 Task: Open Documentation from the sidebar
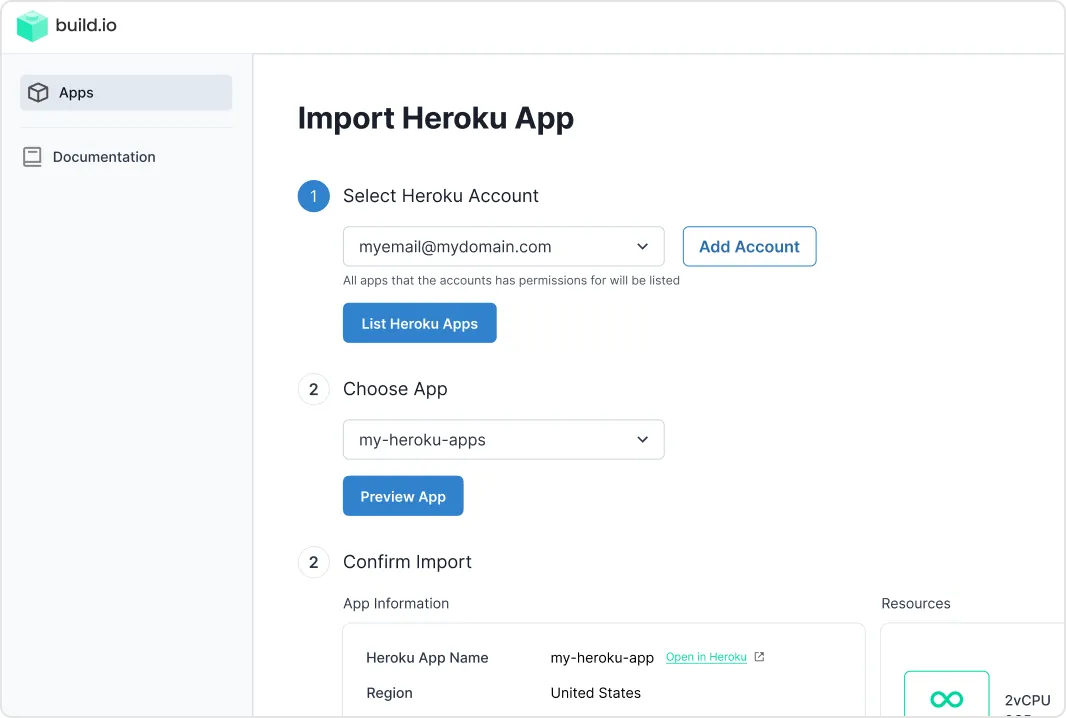pyautogui.click(x=104, y=157)
